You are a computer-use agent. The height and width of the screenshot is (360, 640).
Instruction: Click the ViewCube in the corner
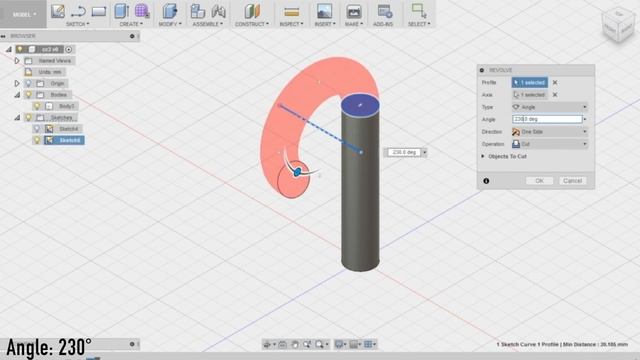click(x=618, y=24)
